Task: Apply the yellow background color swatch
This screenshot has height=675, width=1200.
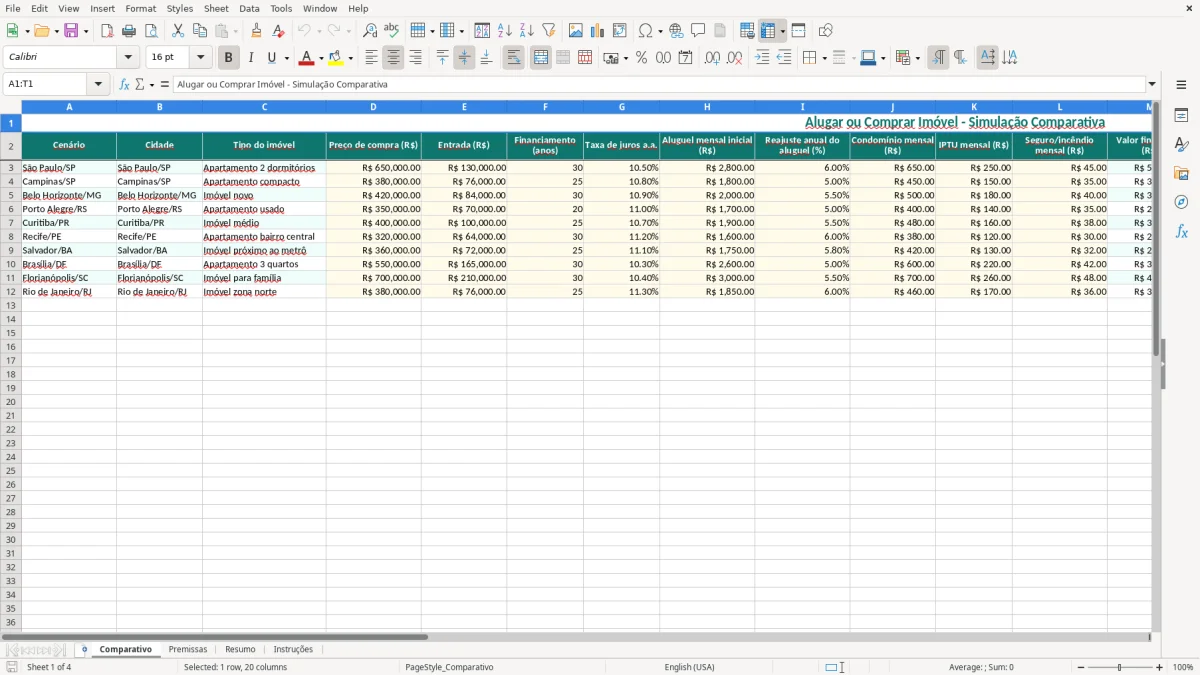Action: coord(336,58)
